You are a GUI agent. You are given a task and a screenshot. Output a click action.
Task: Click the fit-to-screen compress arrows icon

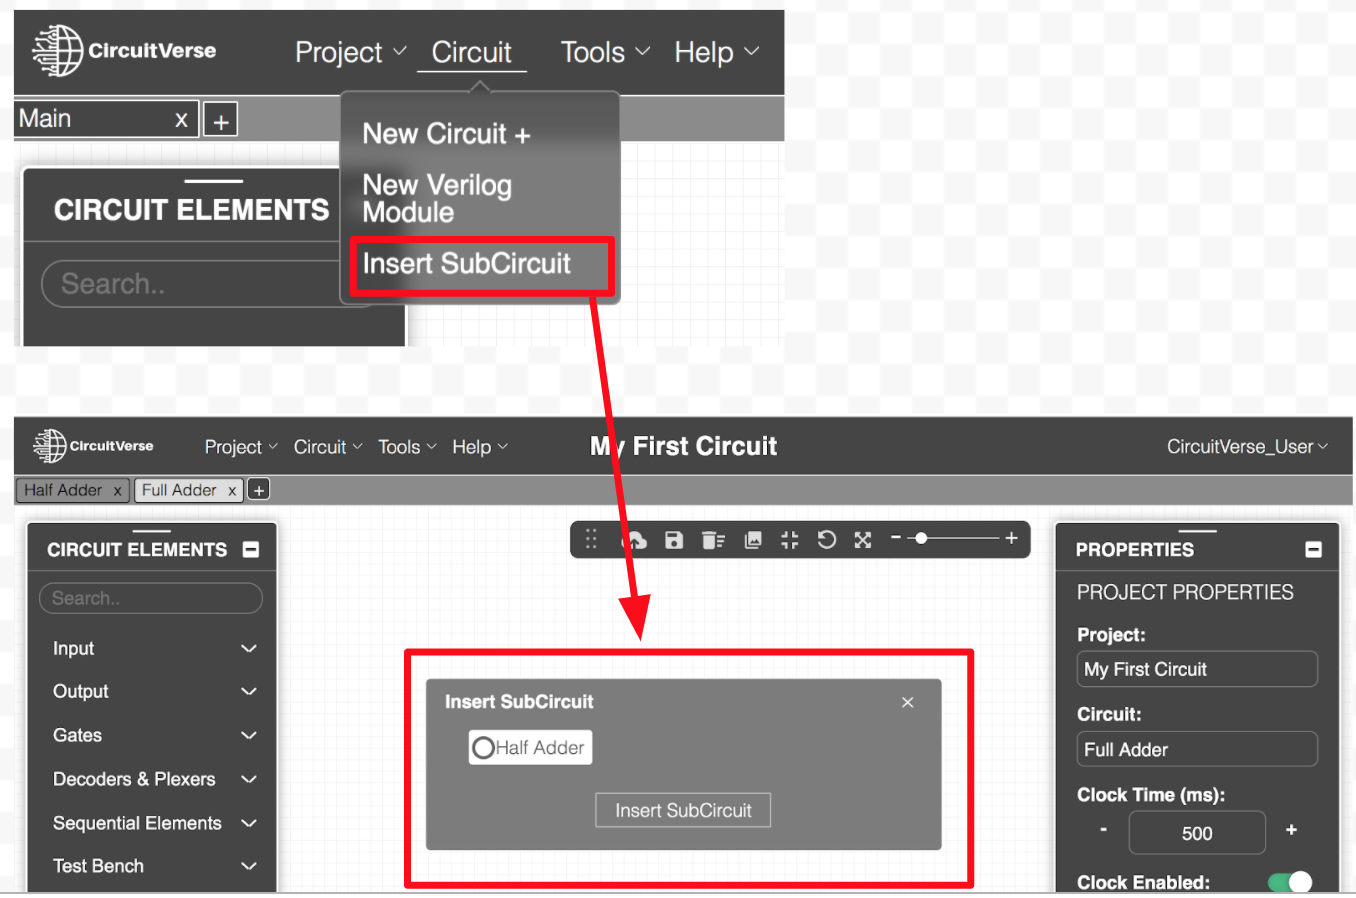[x=789, y=540]
